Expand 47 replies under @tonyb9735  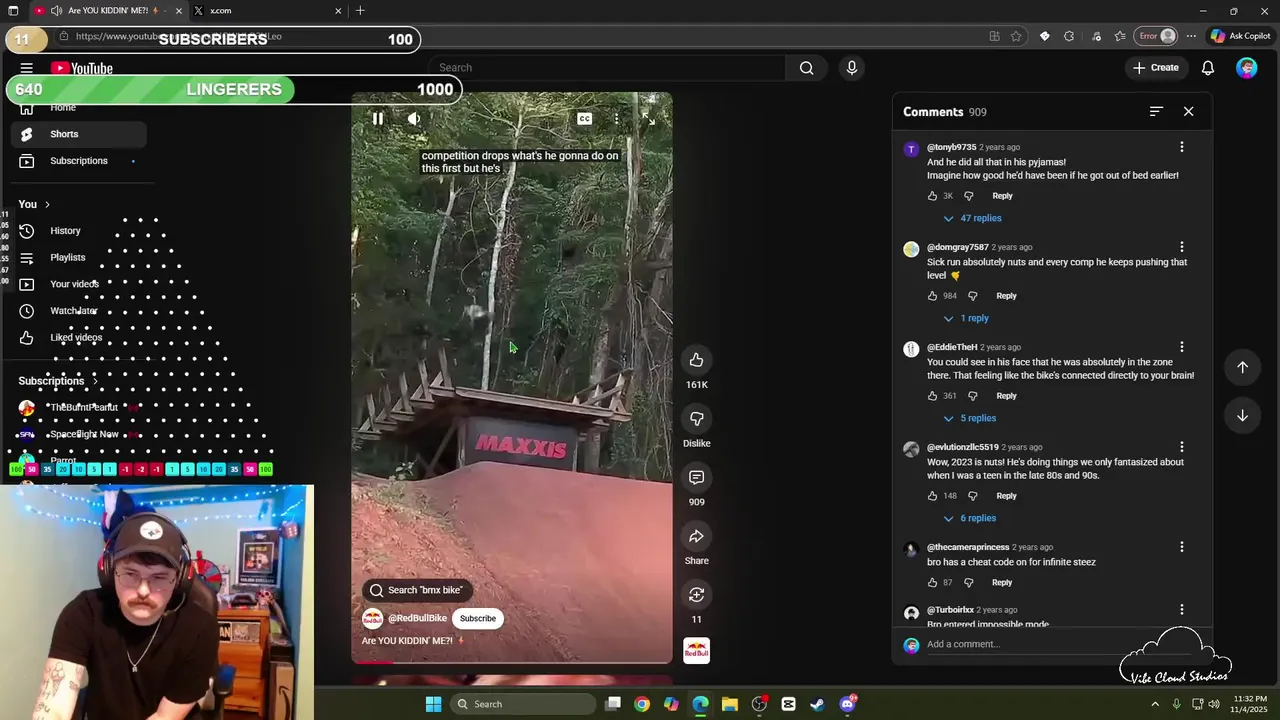(972, 218)
